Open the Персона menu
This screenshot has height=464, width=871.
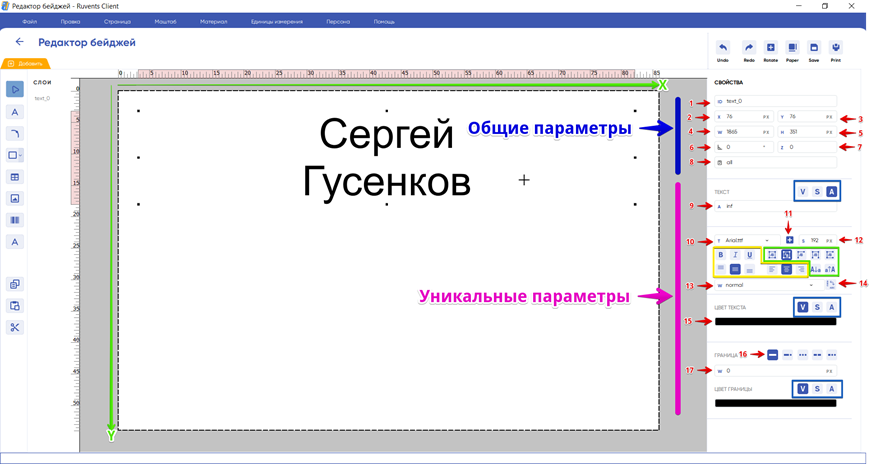click(x=338, y=22)
